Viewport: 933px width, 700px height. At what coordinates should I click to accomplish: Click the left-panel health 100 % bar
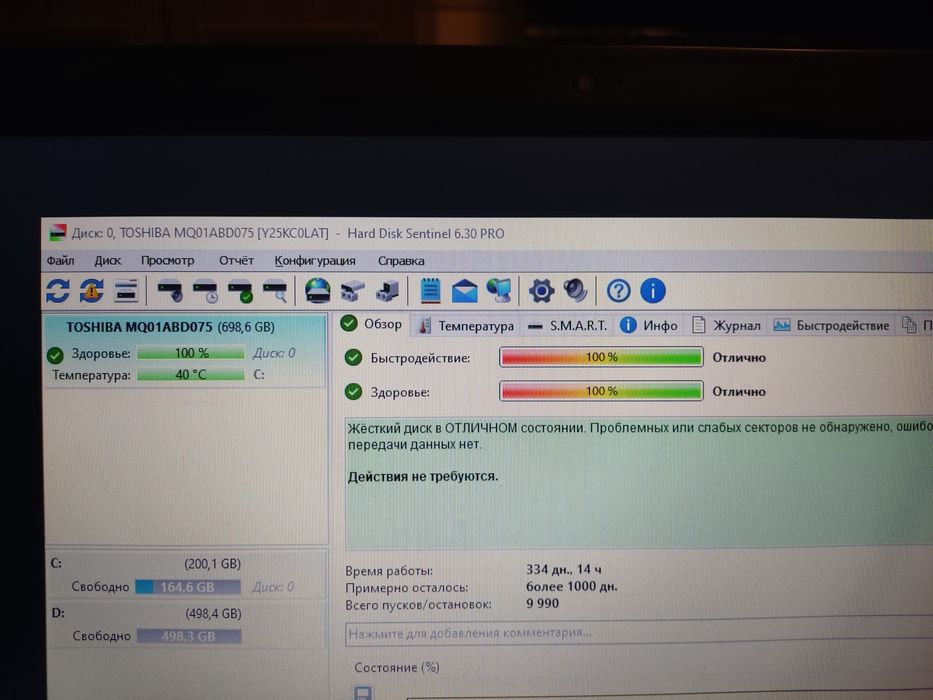(x=190, y=353)
